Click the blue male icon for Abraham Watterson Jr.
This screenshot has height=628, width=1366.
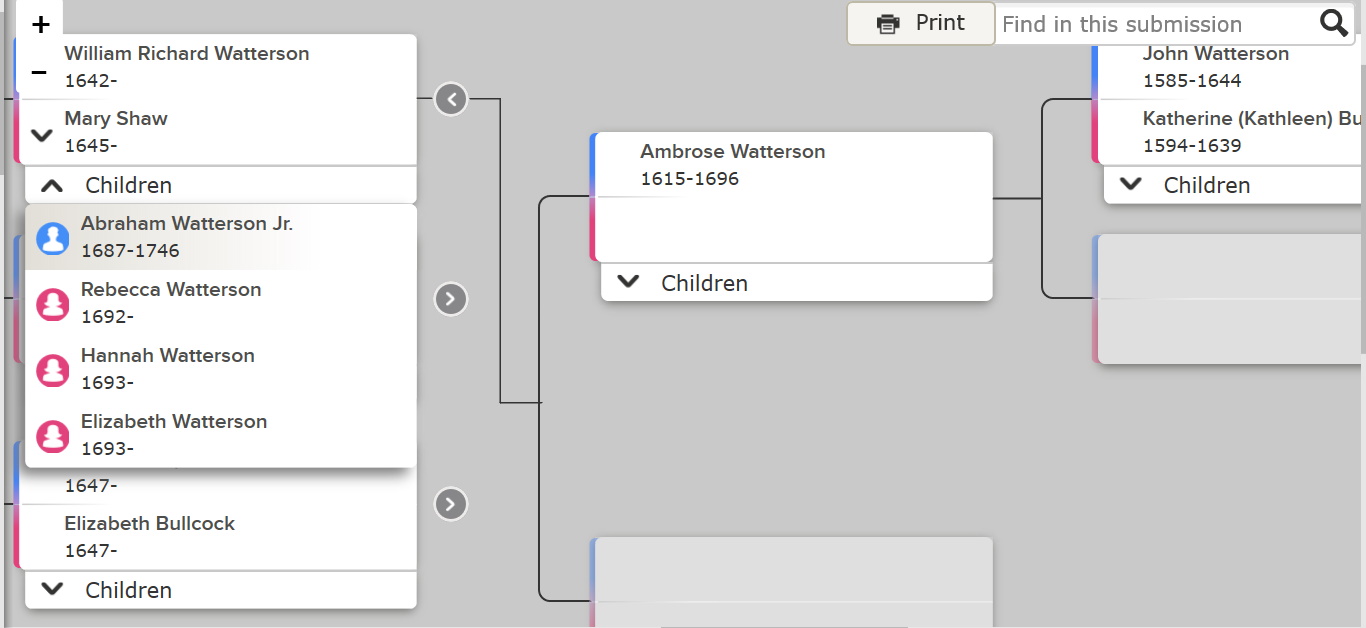pos(53,238)
